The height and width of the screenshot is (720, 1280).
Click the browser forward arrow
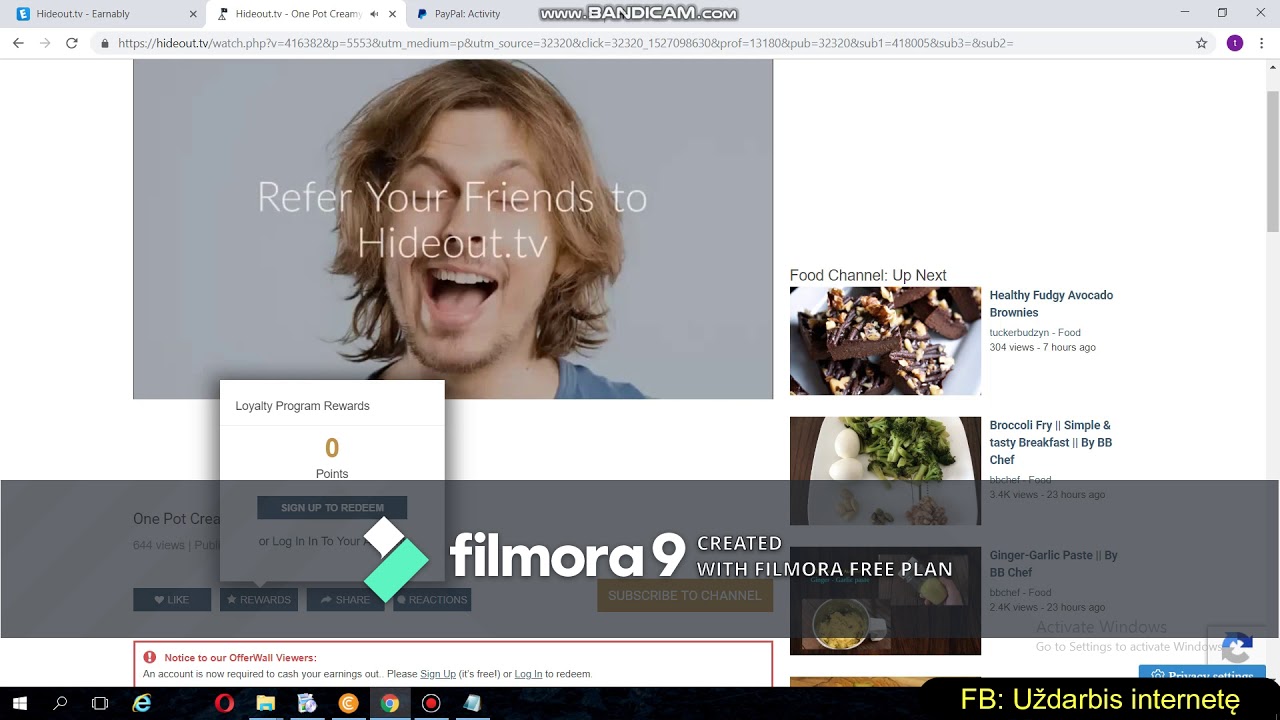point(45,43)
